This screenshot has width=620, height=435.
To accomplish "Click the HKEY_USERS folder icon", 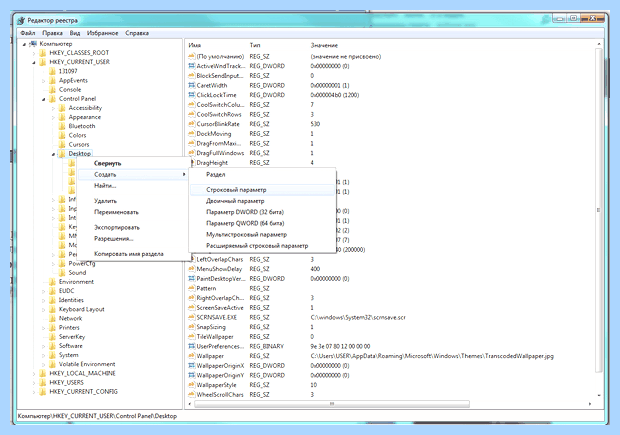I will [43, 382].
